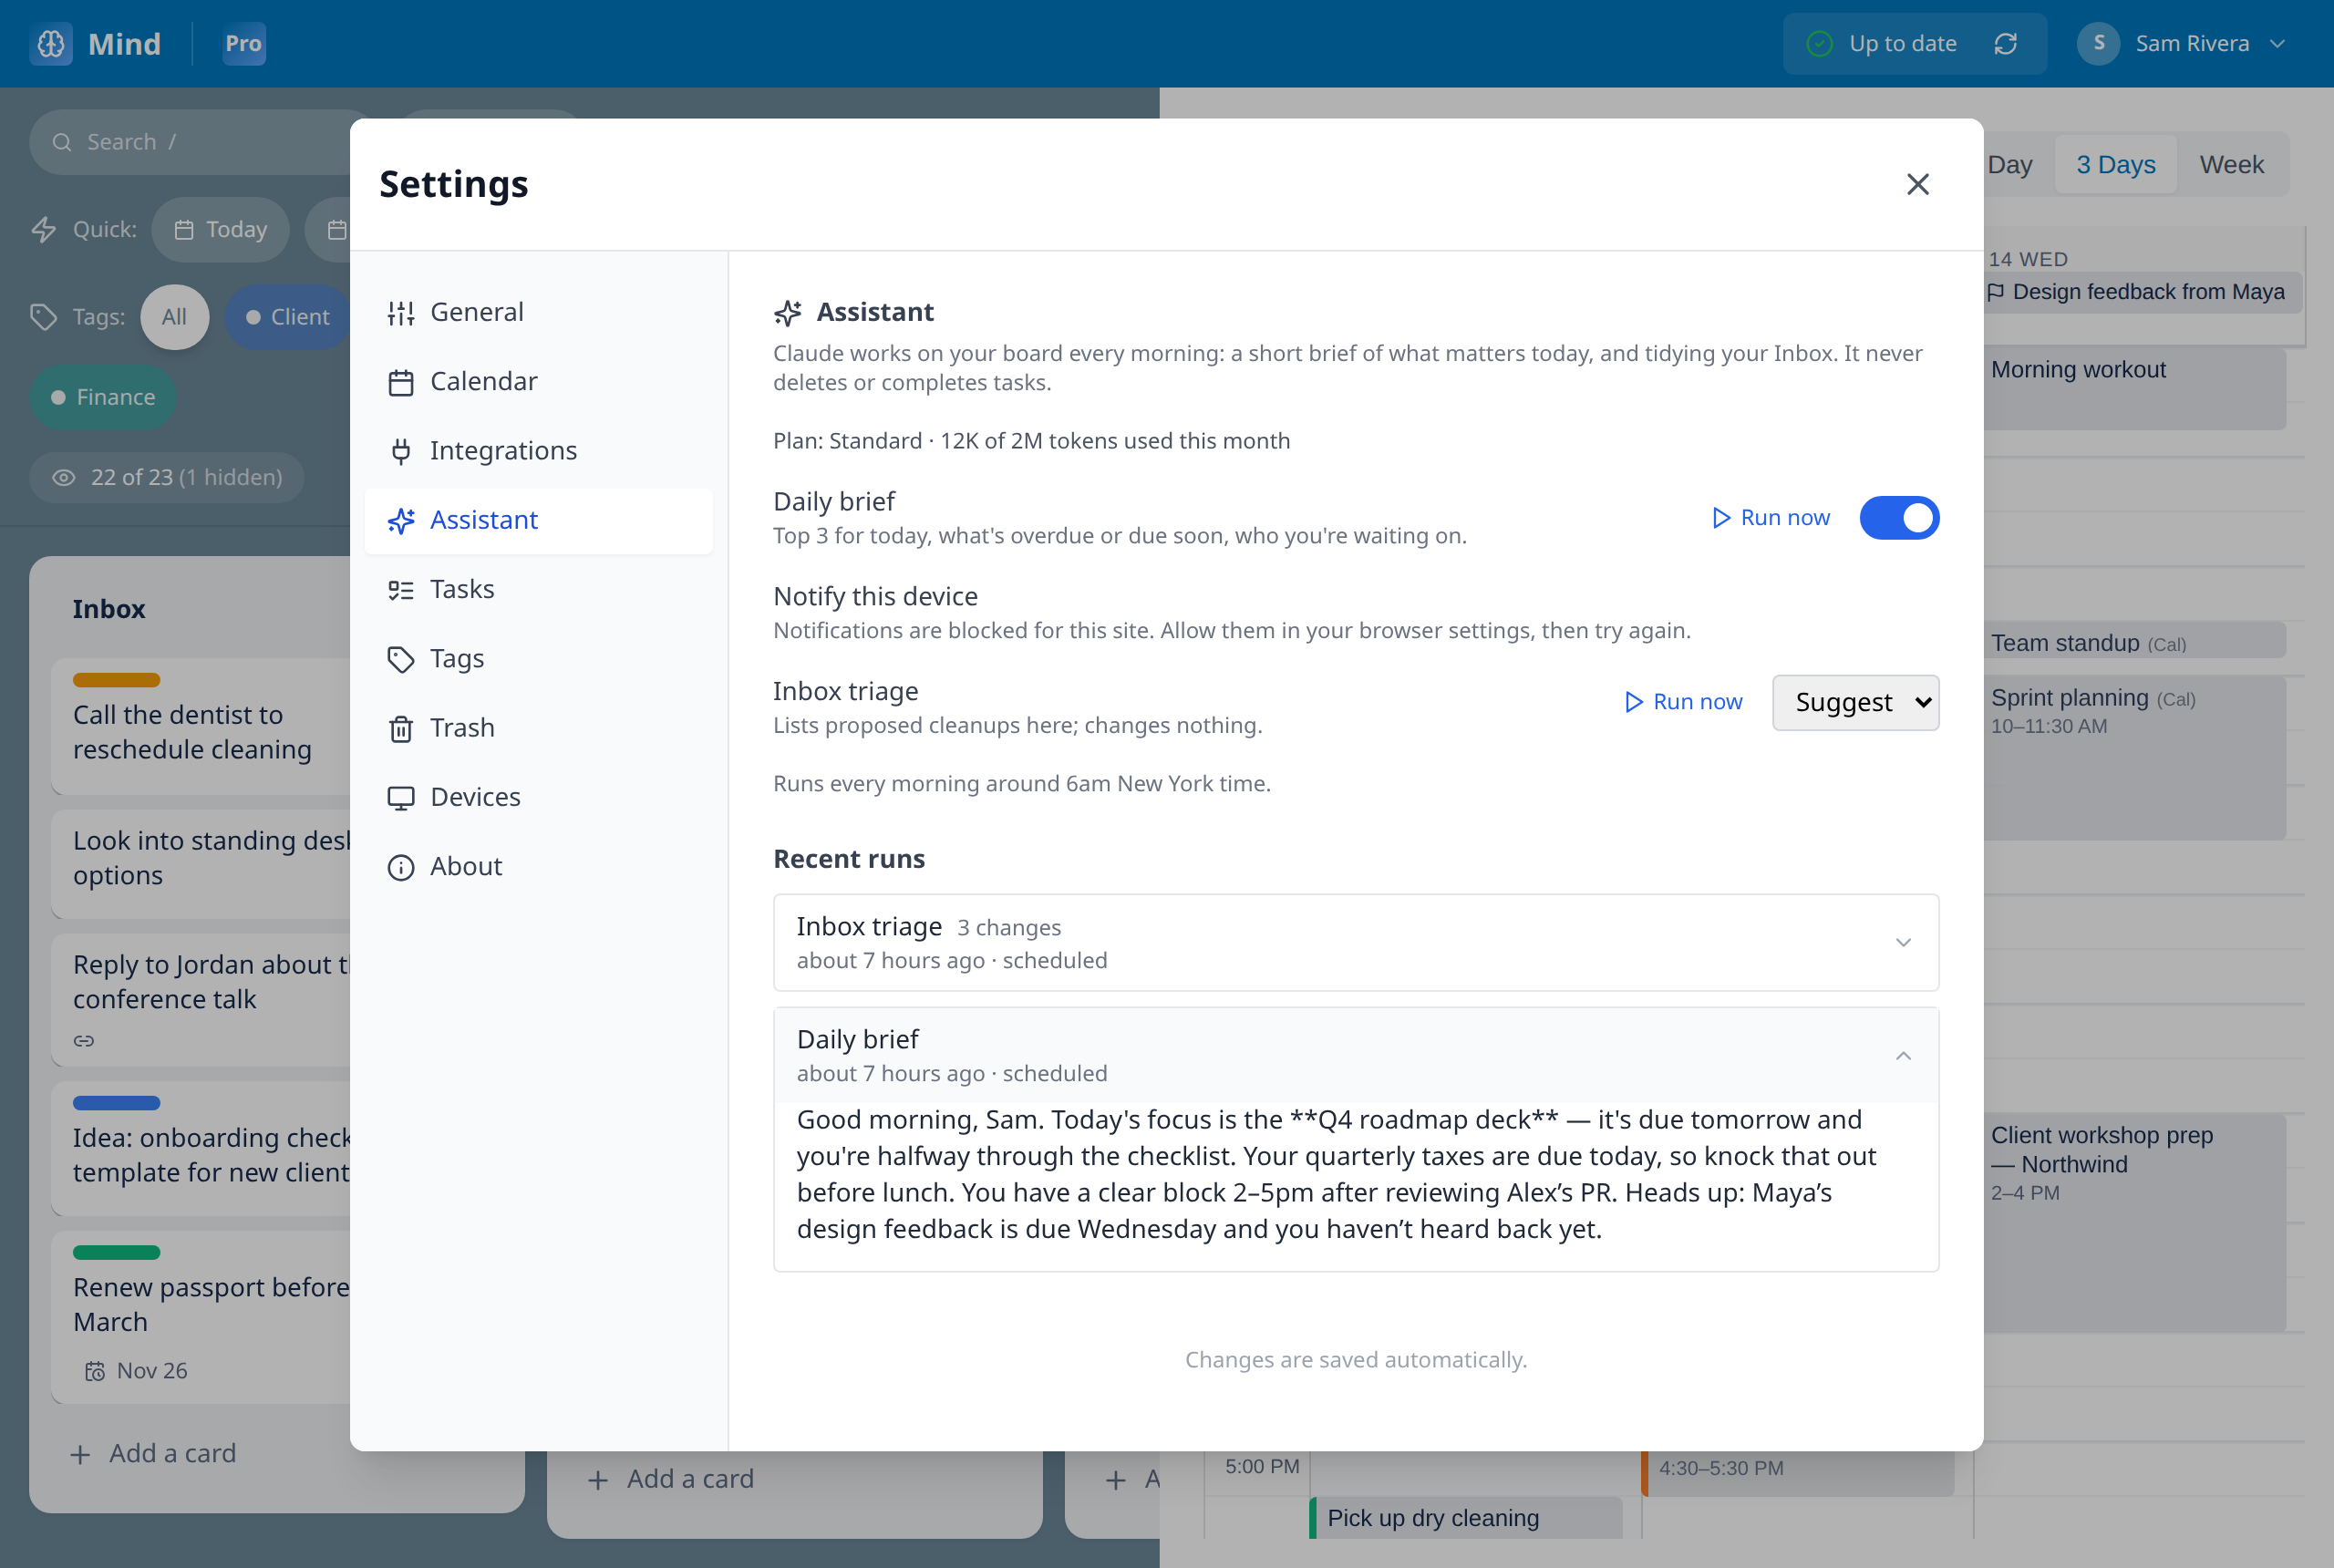Open Tasks settings section

[x=538, y=589]
